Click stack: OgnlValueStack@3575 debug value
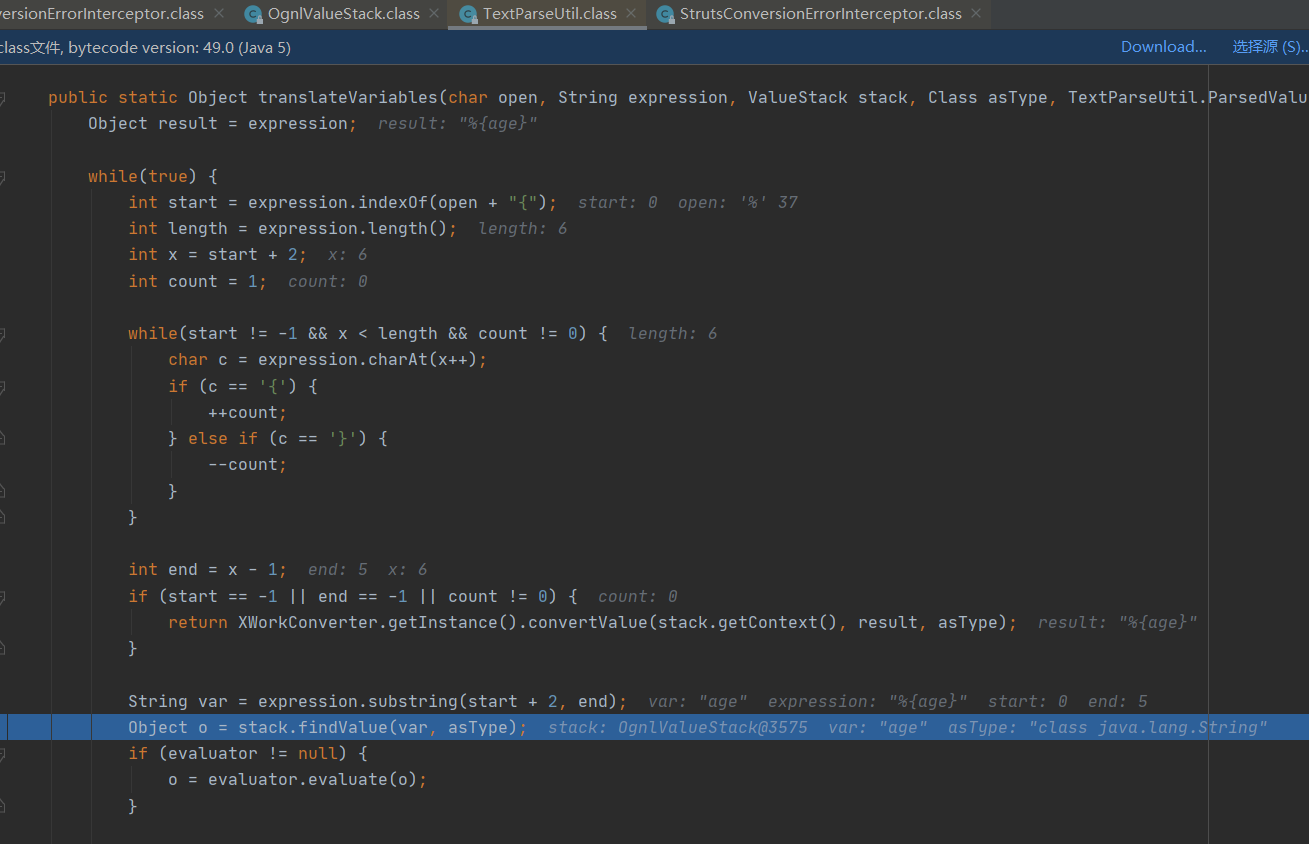Viewport: 1309px width, 844px height. [678, 727]
